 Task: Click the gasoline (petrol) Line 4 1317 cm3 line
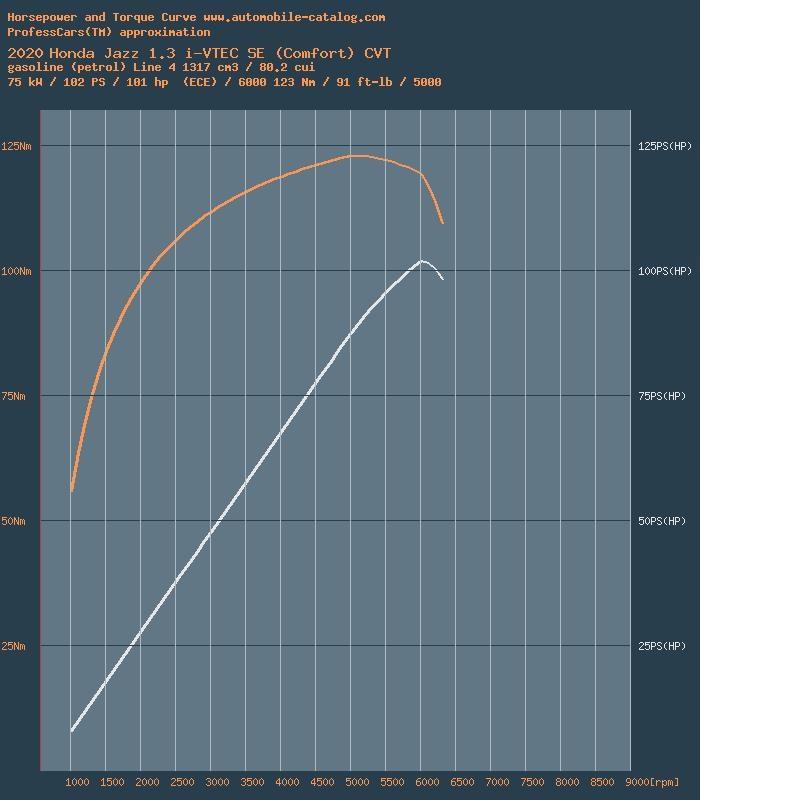pyautogui.click(x=161, y=67)
